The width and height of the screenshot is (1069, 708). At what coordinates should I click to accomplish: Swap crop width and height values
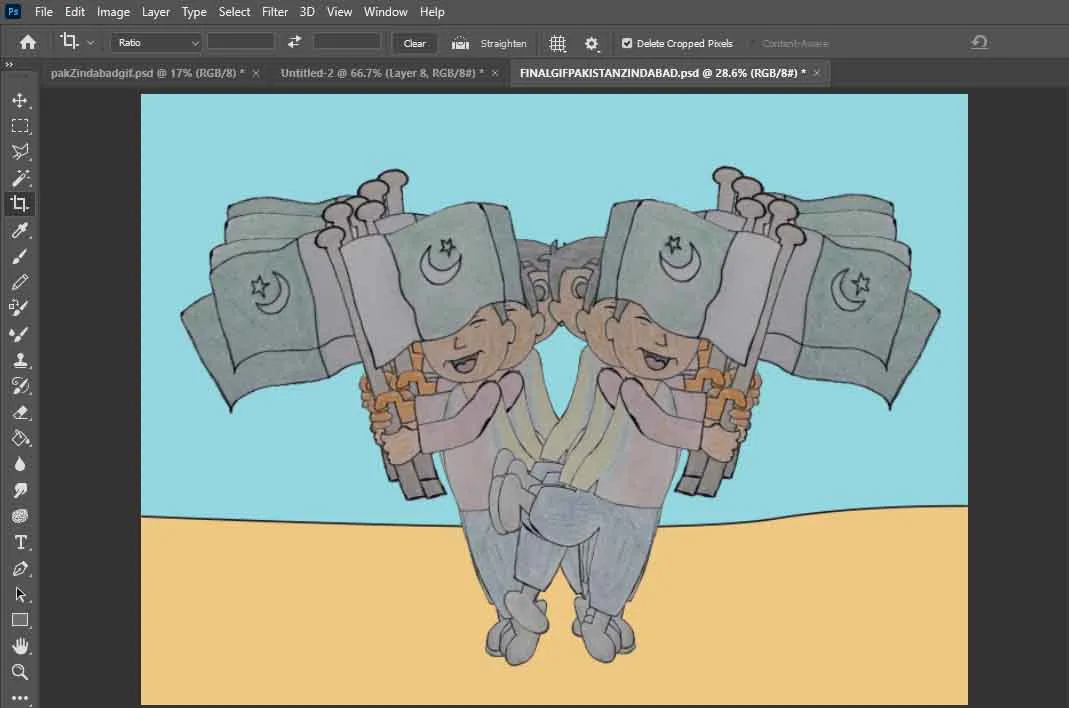[x=294, y=42]
